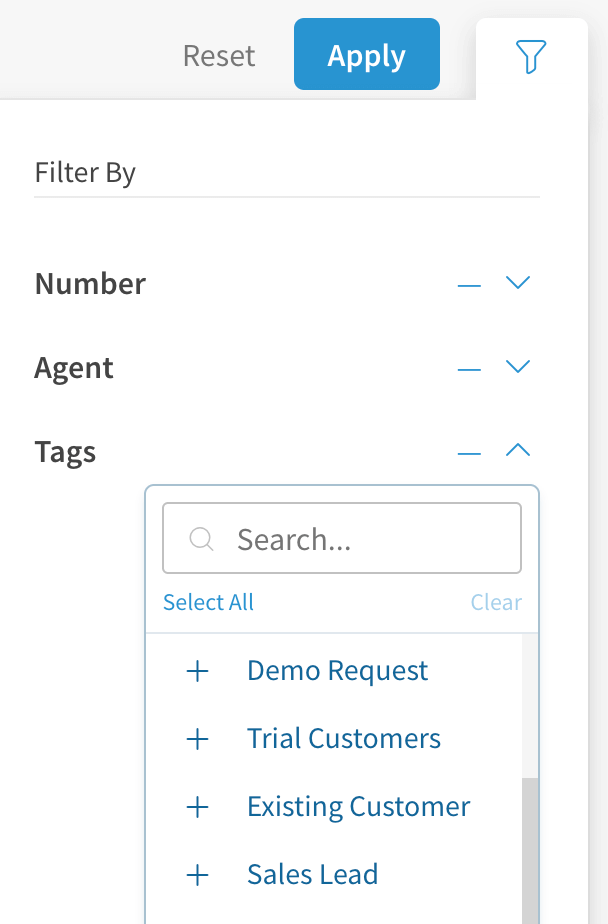Click the funnel filter icon

click(531, 57)
